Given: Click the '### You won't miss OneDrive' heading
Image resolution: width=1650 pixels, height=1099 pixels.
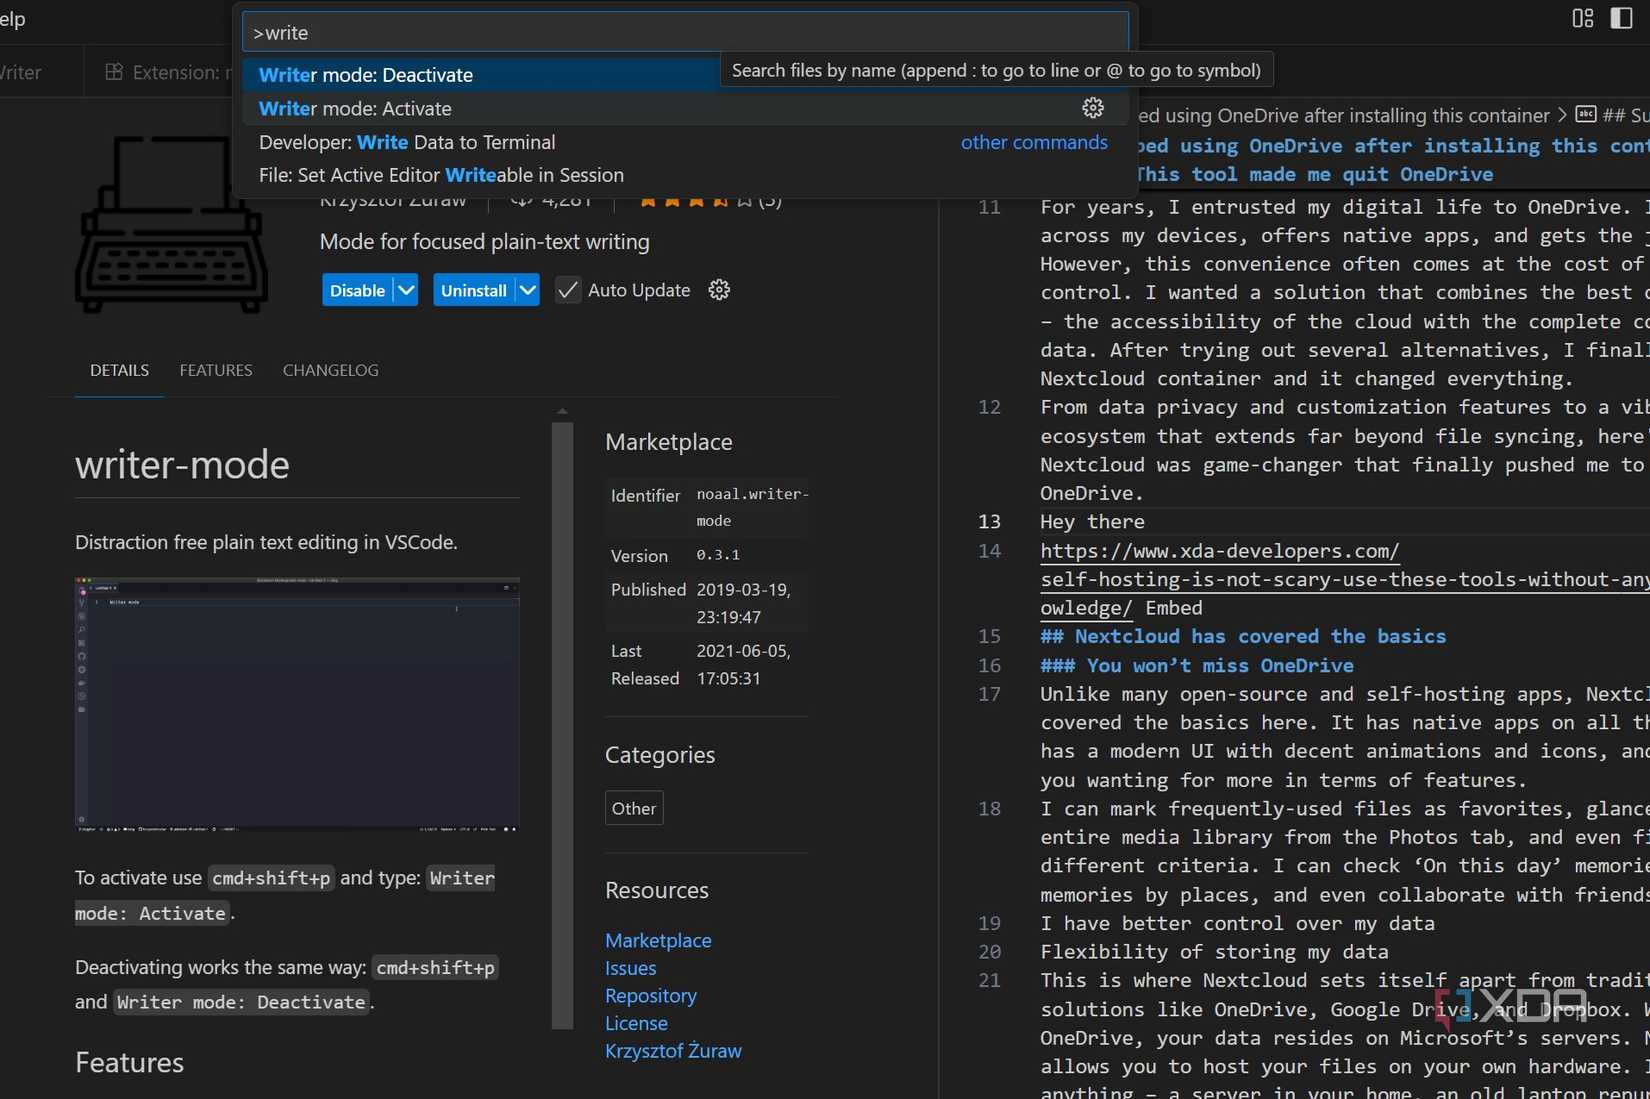Looking at the screenshot, I should coord(1197,665).
